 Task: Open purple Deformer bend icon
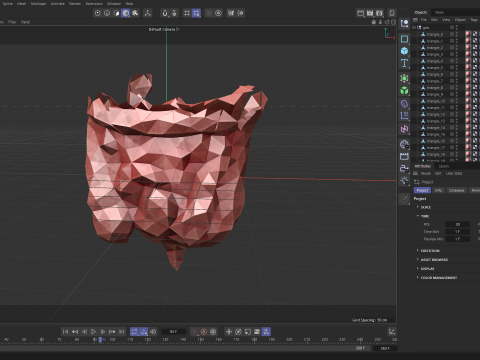[x=404, y=116]
